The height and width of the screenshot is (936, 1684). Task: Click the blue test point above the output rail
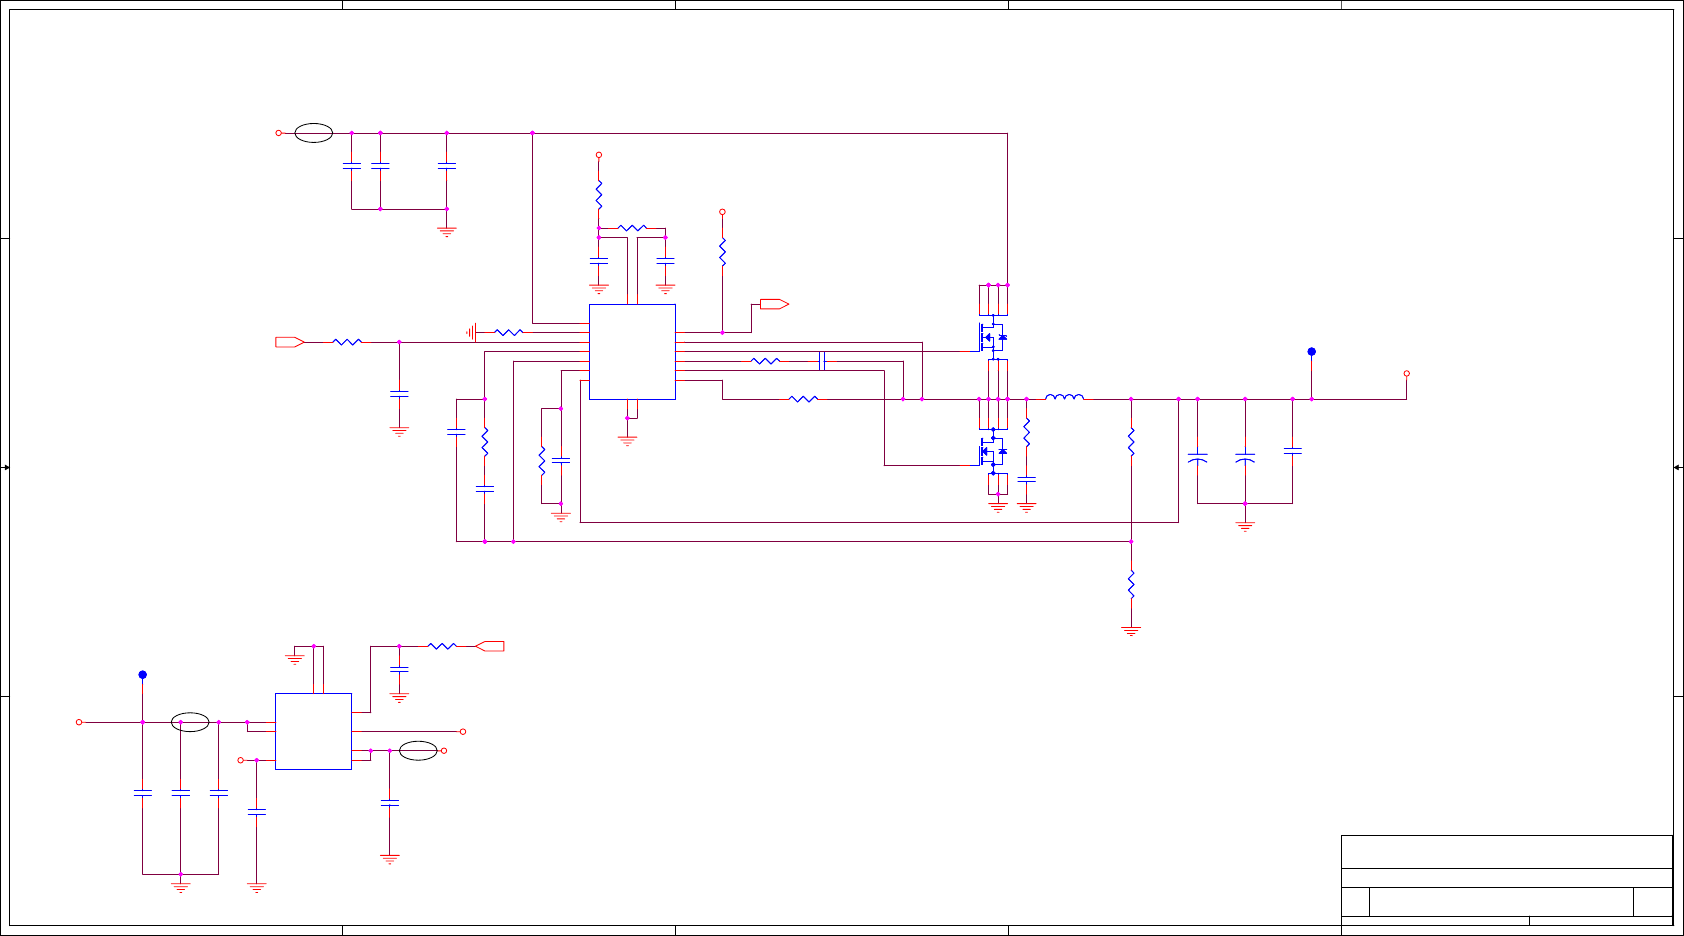pos(1312,352)
